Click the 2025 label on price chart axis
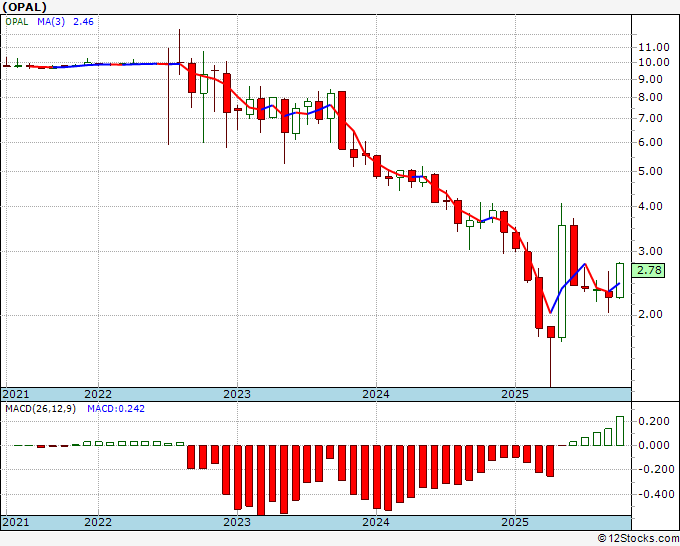Viewport: 680px width, 546px height. point(515,394)
